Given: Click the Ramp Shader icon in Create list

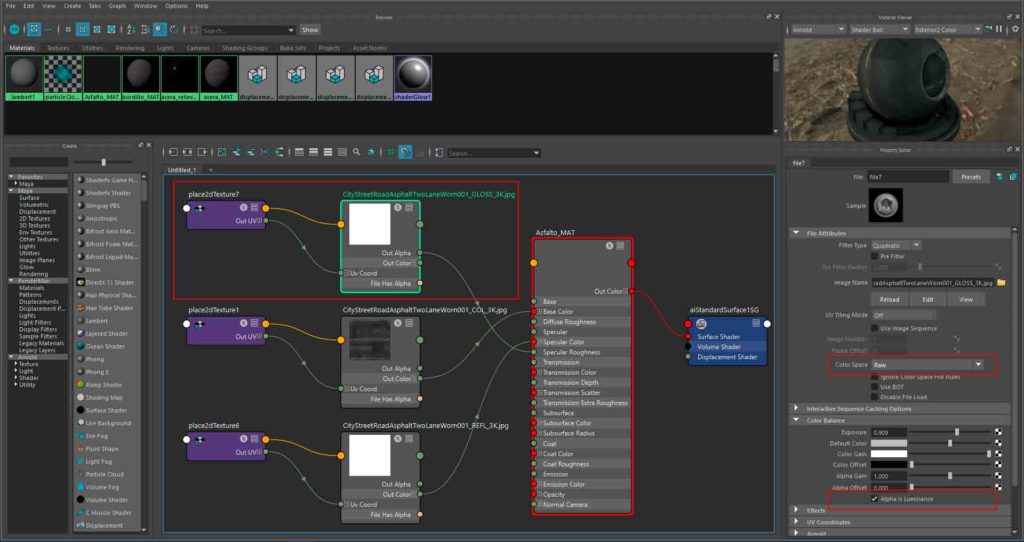Looking at the screenshot, I should pyautogui.click(x=79, y=384).
